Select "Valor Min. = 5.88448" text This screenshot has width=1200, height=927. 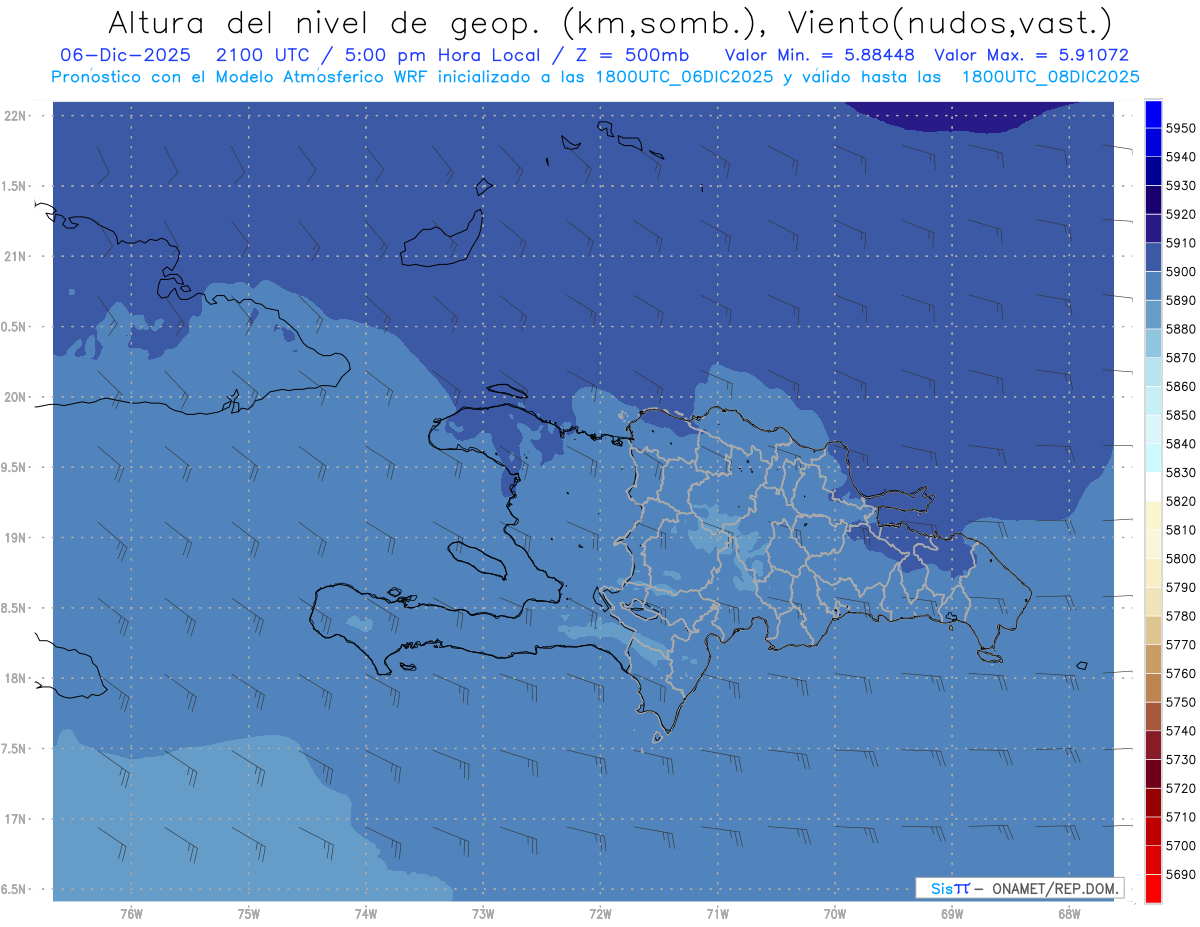(x=821, y=55)
